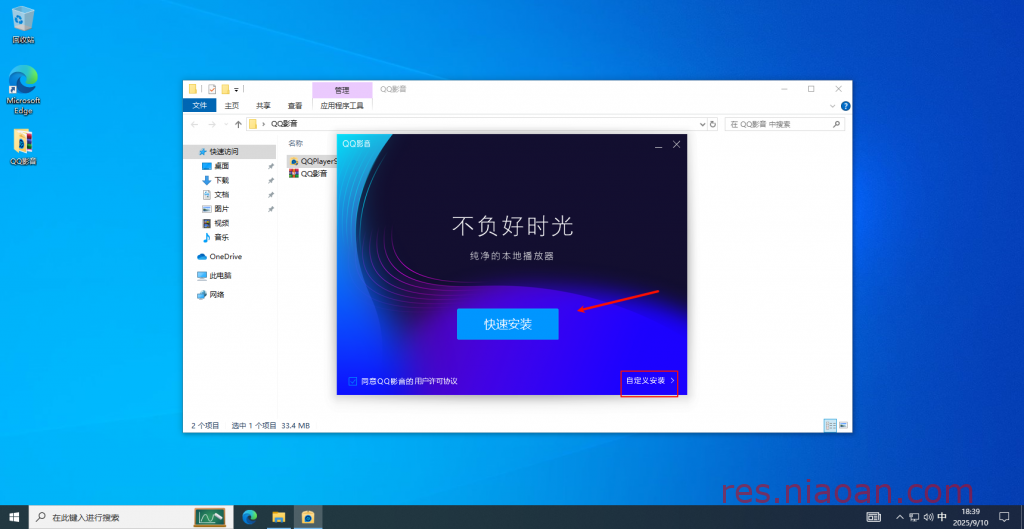Refresh the QQ影音 folder view

712,124
